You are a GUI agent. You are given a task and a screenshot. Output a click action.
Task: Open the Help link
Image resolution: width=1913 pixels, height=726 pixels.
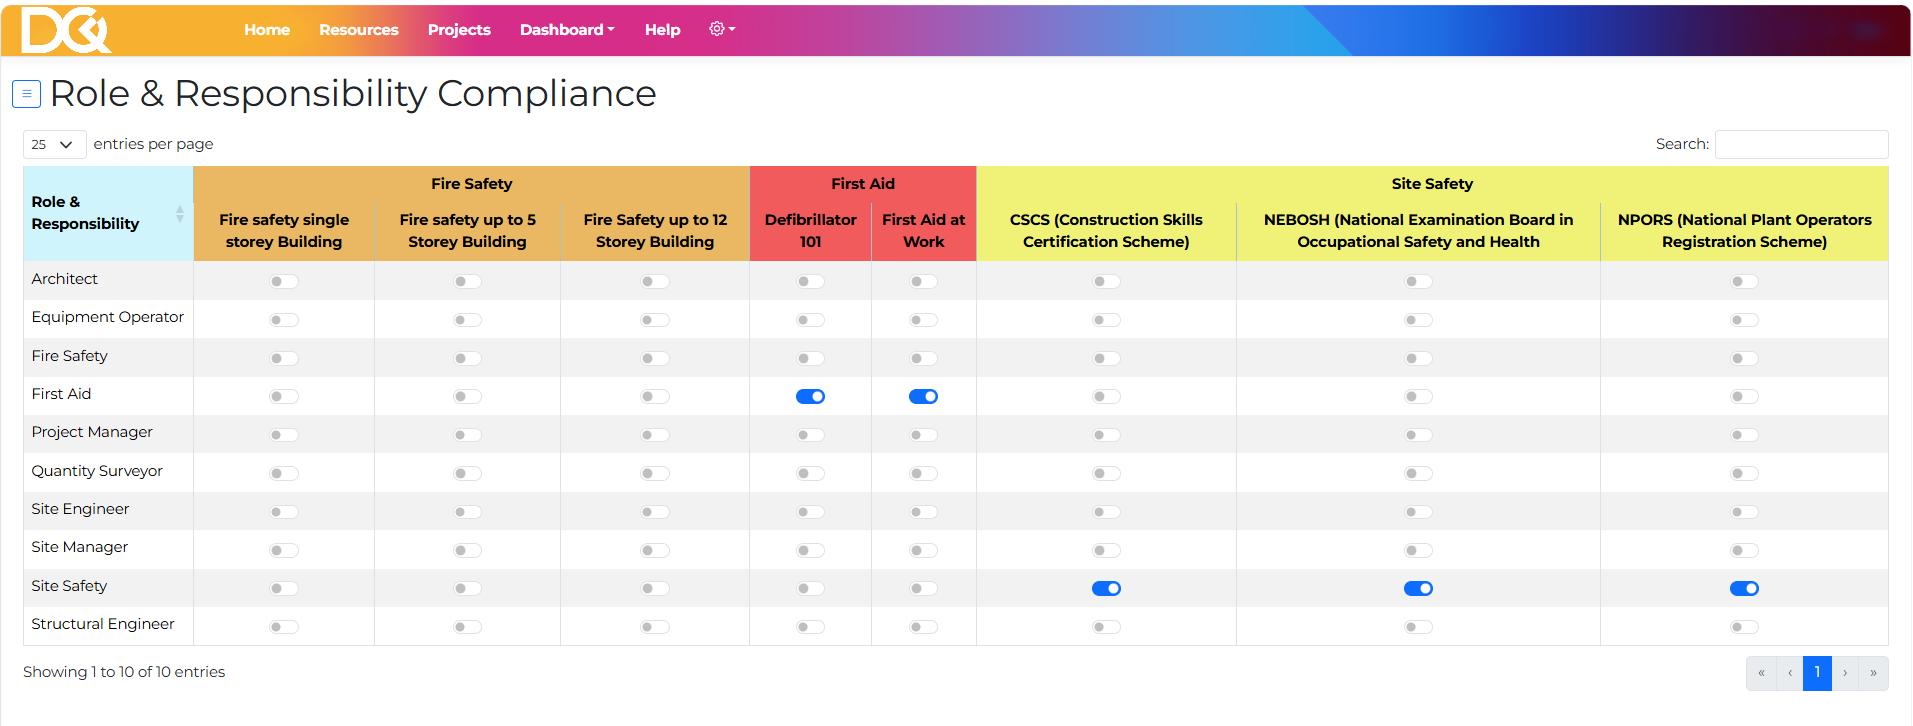coord(662,30)
